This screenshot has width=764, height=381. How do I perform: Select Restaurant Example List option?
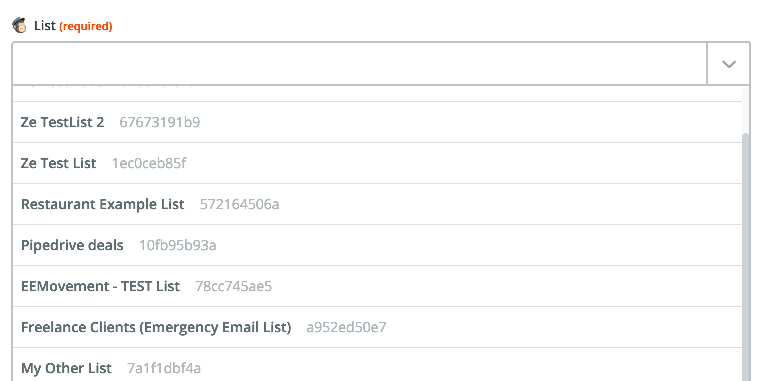[377, 204]
